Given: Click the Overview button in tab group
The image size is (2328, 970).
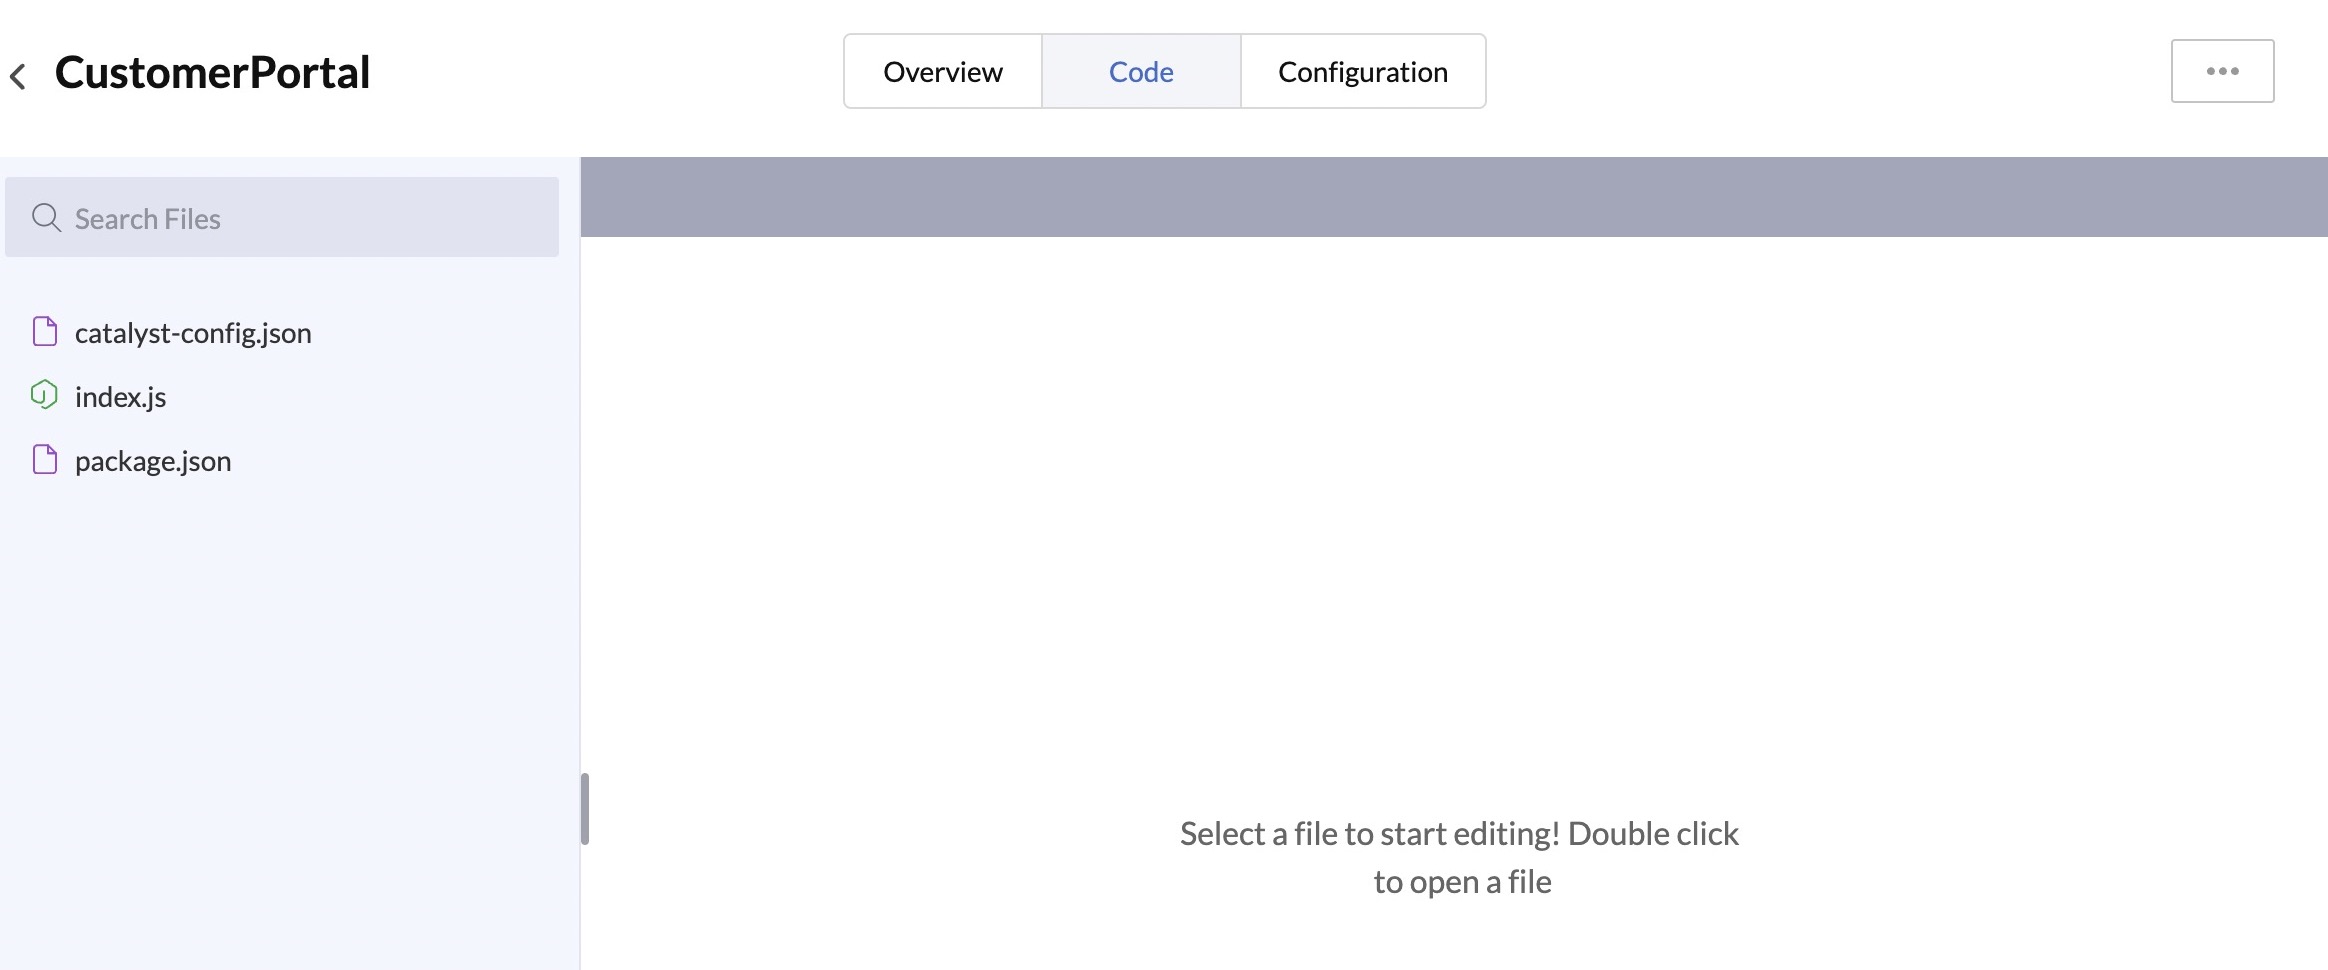Looking at the screenshot, I should (941, 71).
